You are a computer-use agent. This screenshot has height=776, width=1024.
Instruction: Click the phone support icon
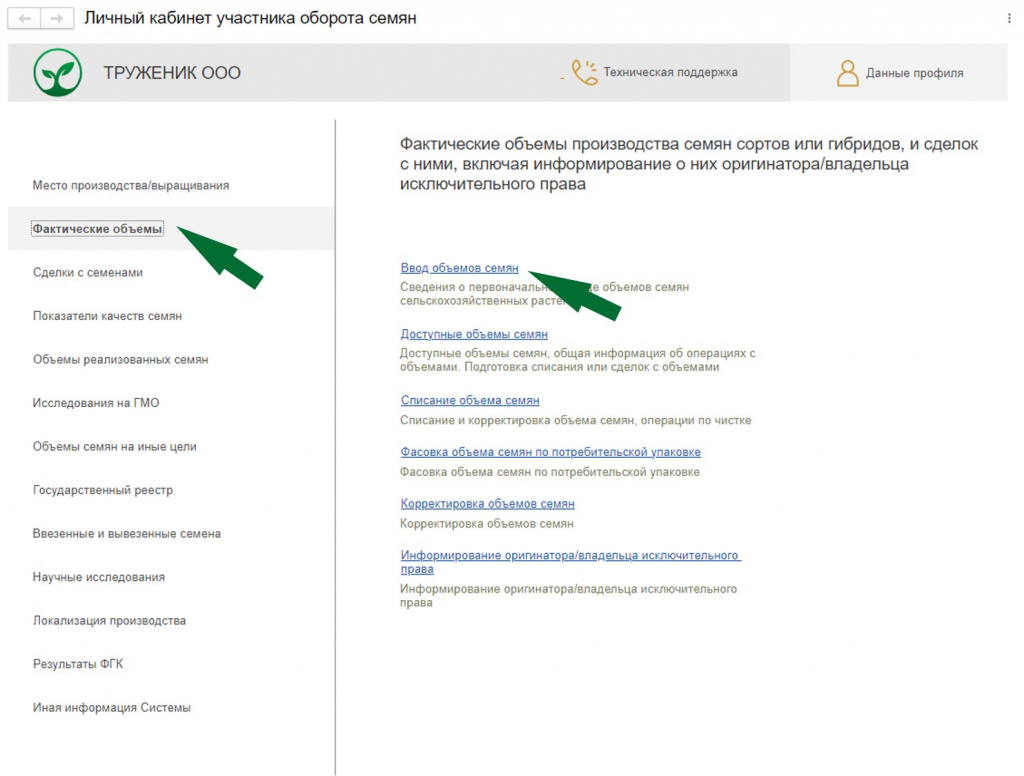coord(584,73)
